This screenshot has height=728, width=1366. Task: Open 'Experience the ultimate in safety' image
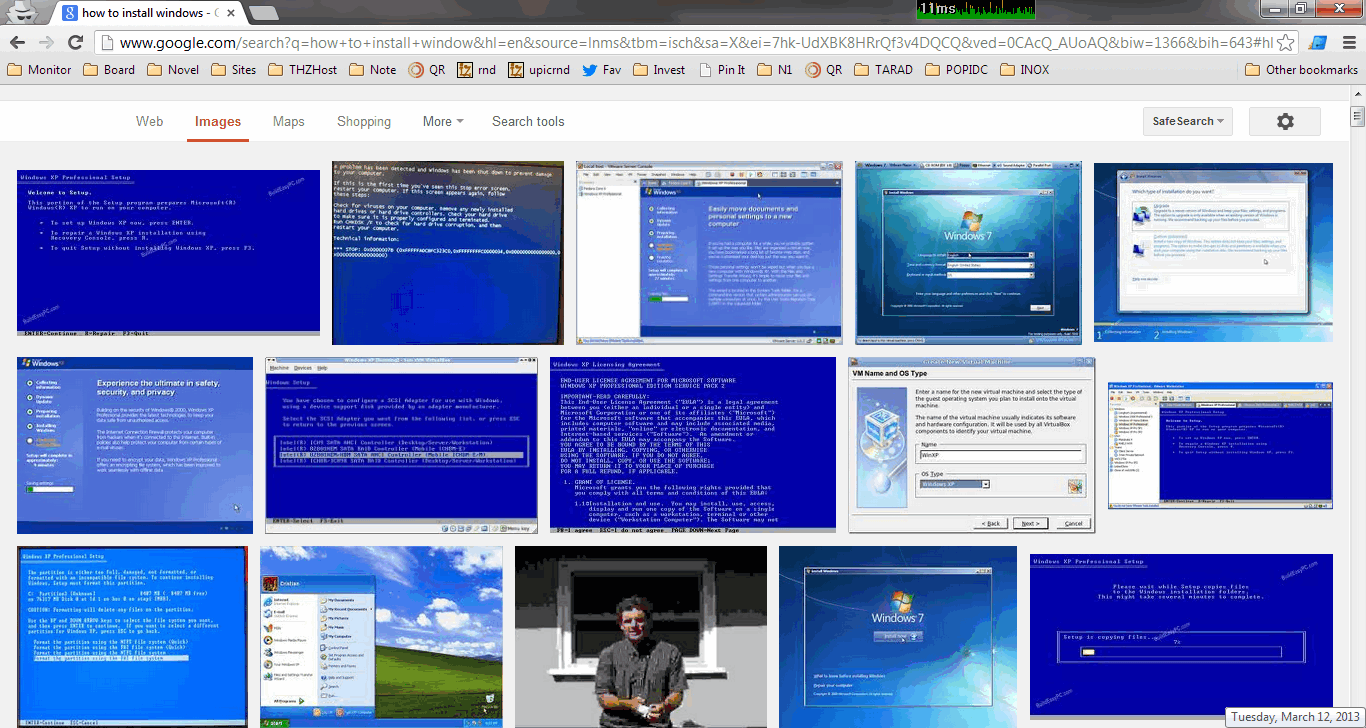click(x=135, y=445)
